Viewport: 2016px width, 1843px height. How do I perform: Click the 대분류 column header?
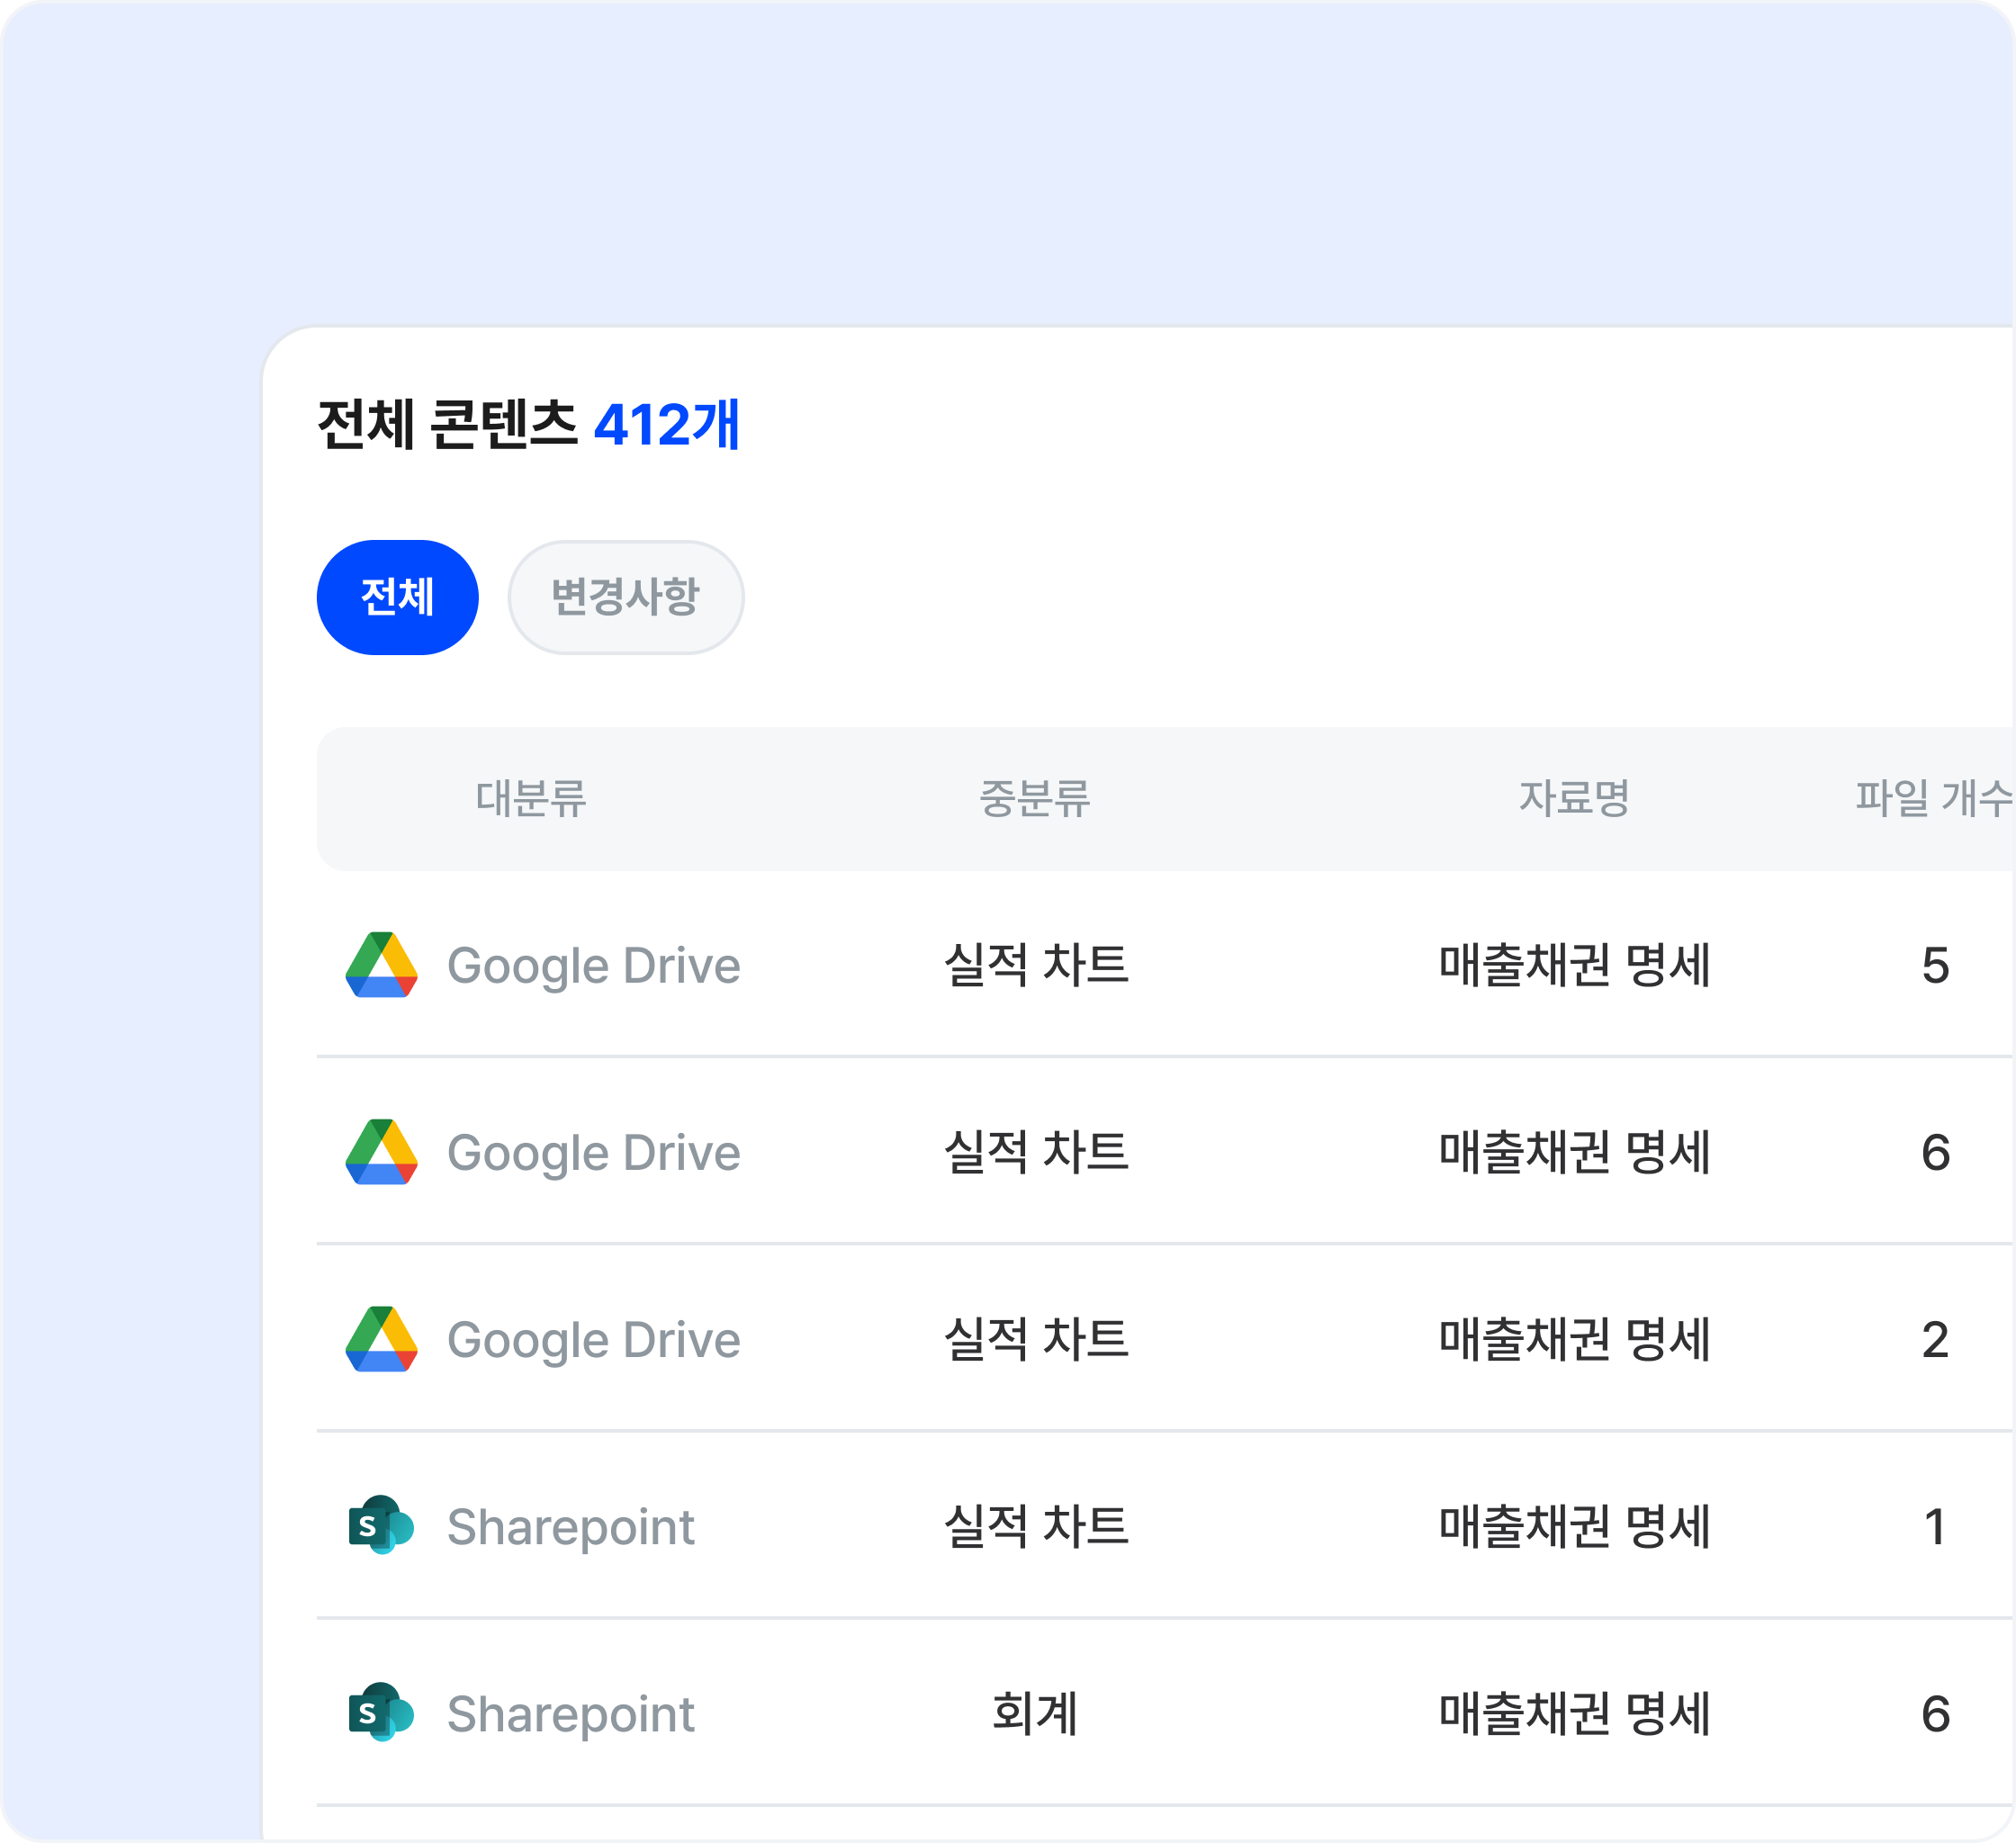(531, 798)
